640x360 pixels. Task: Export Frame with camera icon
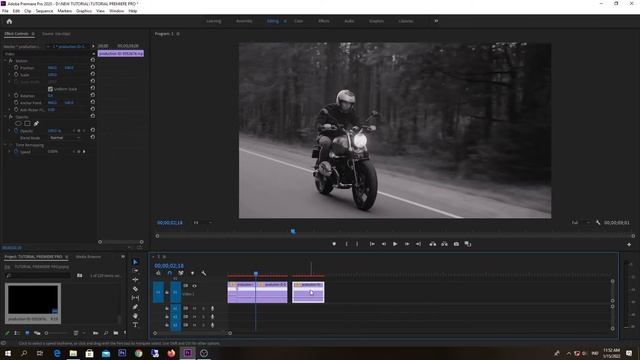(x=456, y=244)
